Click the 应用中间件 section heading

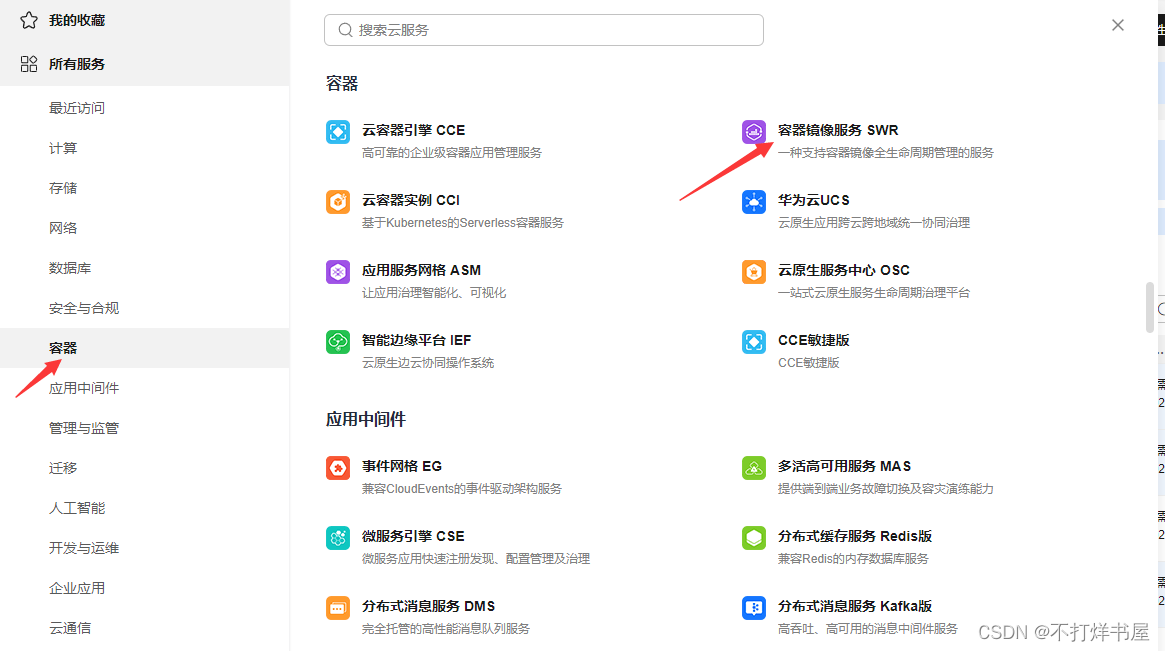pos(366,419)
